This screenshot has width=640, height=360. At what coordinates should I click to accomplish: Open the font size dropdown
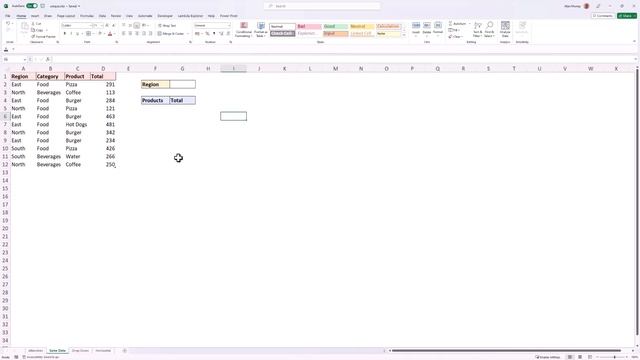102,25
